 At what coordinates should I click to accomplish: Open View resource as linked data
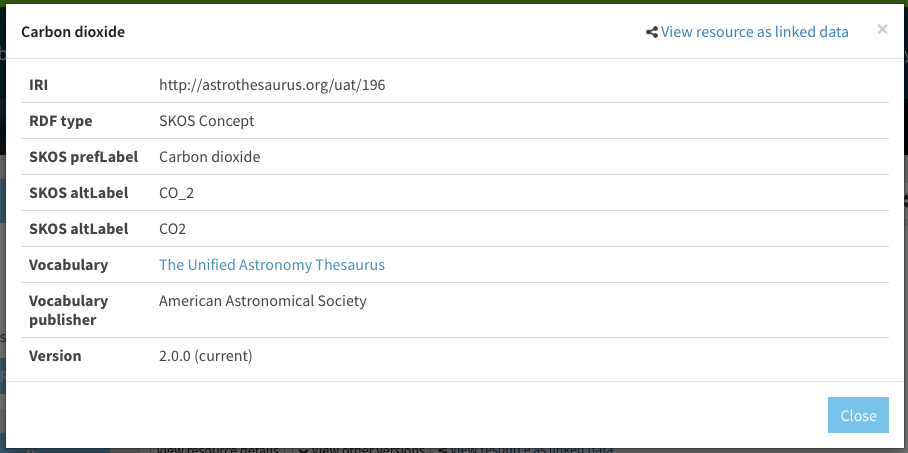coord(754,32)
